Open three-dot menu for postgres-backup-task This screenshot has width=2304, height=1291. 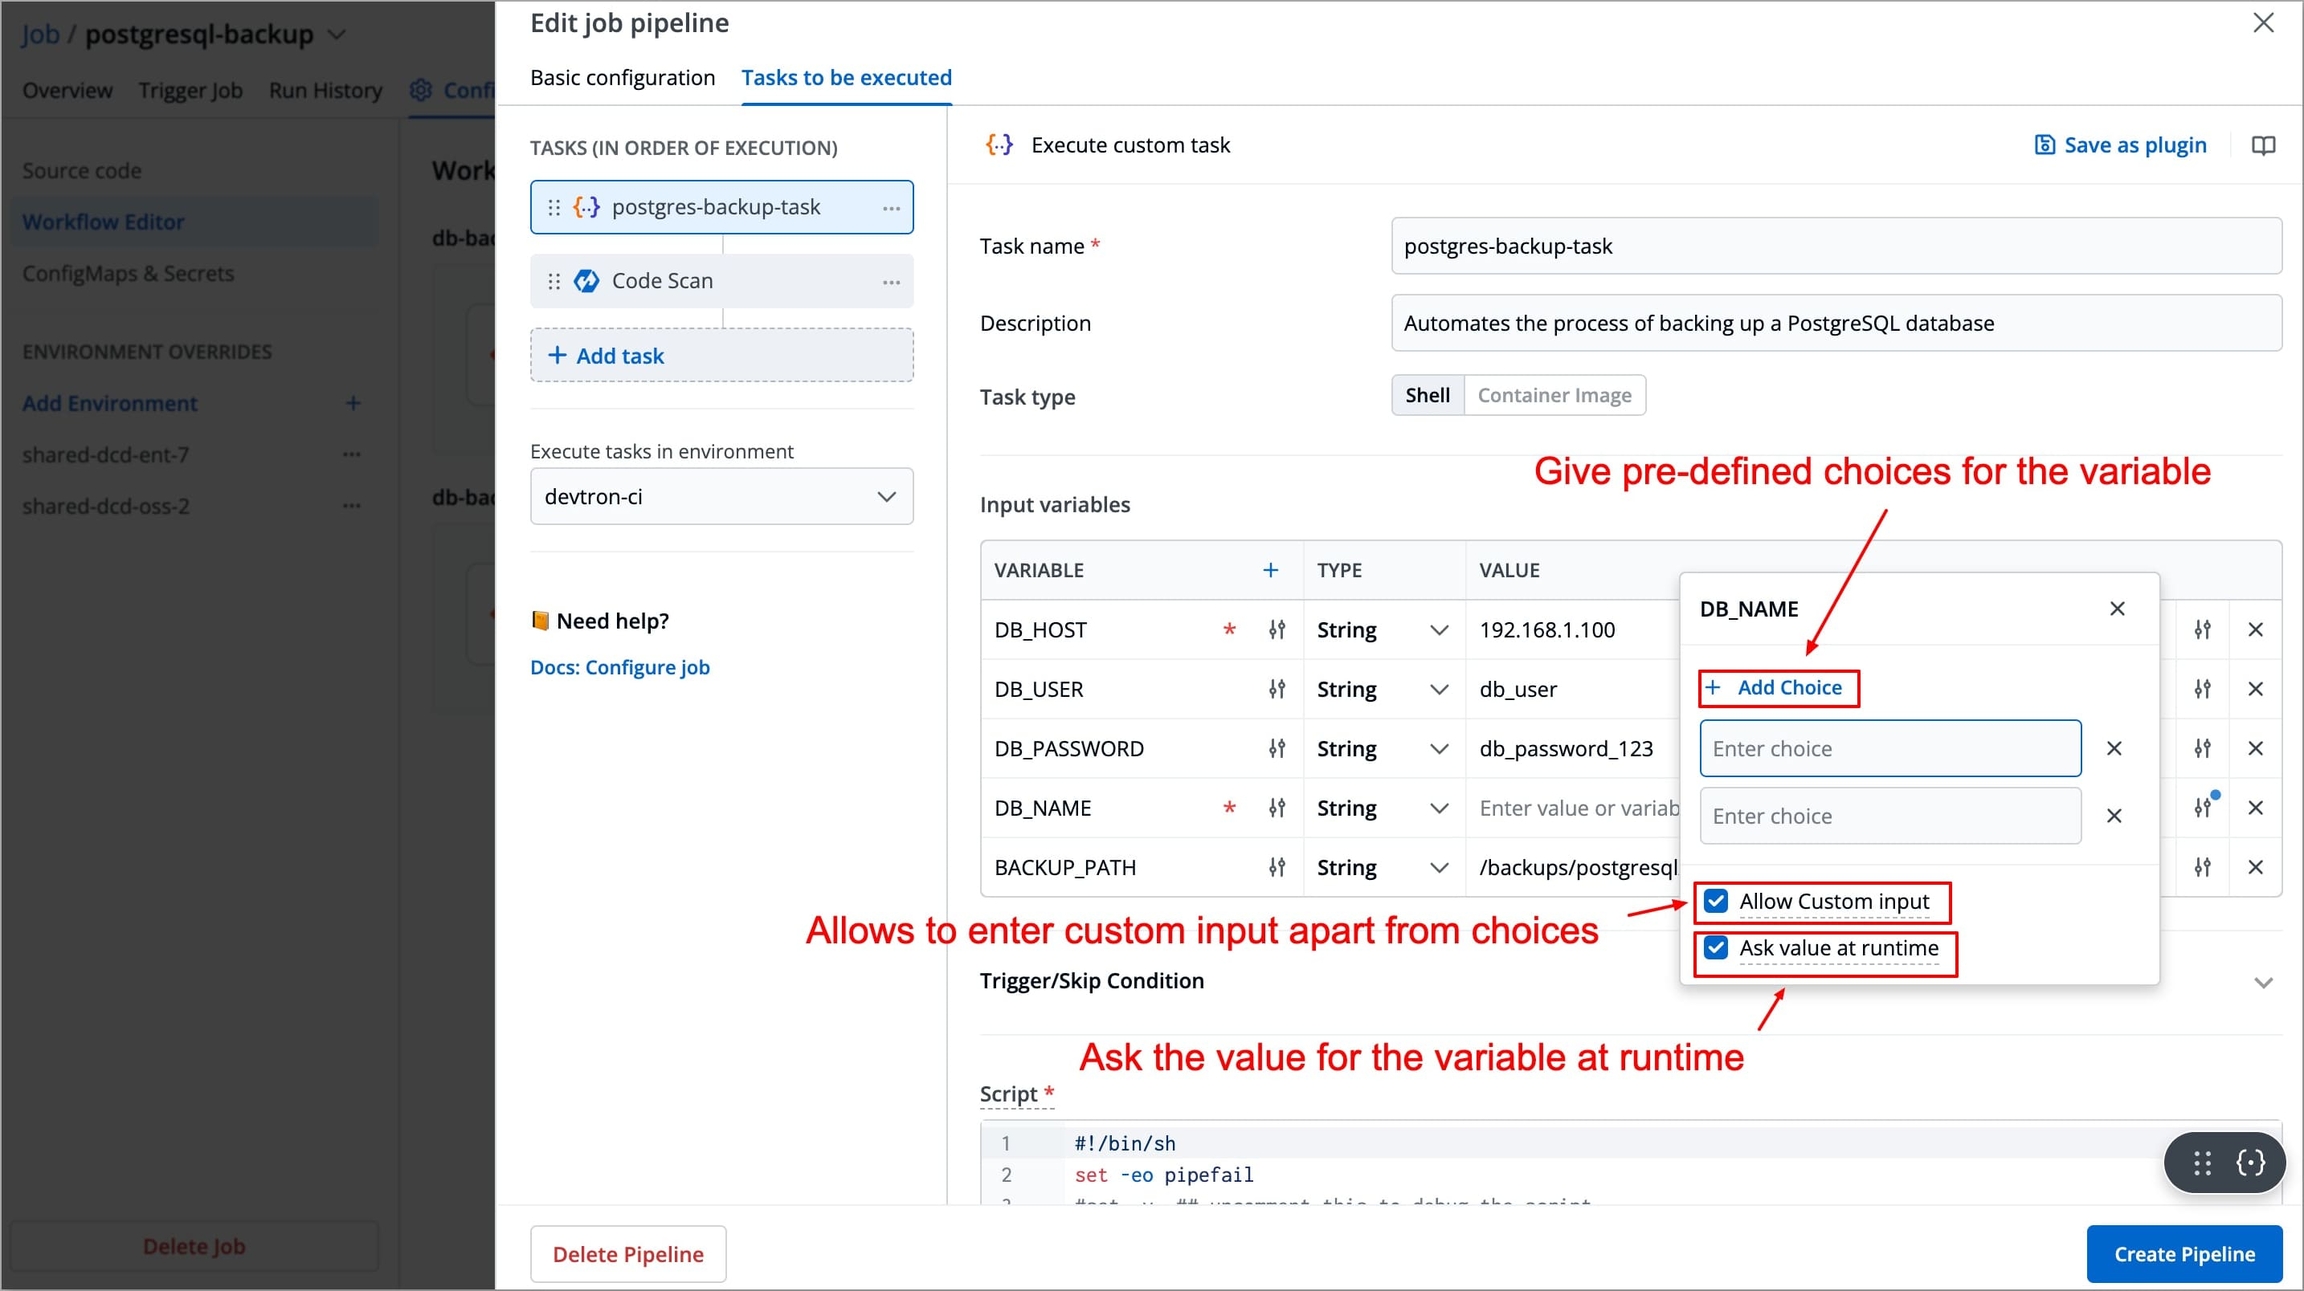click(x=891, y=208)
